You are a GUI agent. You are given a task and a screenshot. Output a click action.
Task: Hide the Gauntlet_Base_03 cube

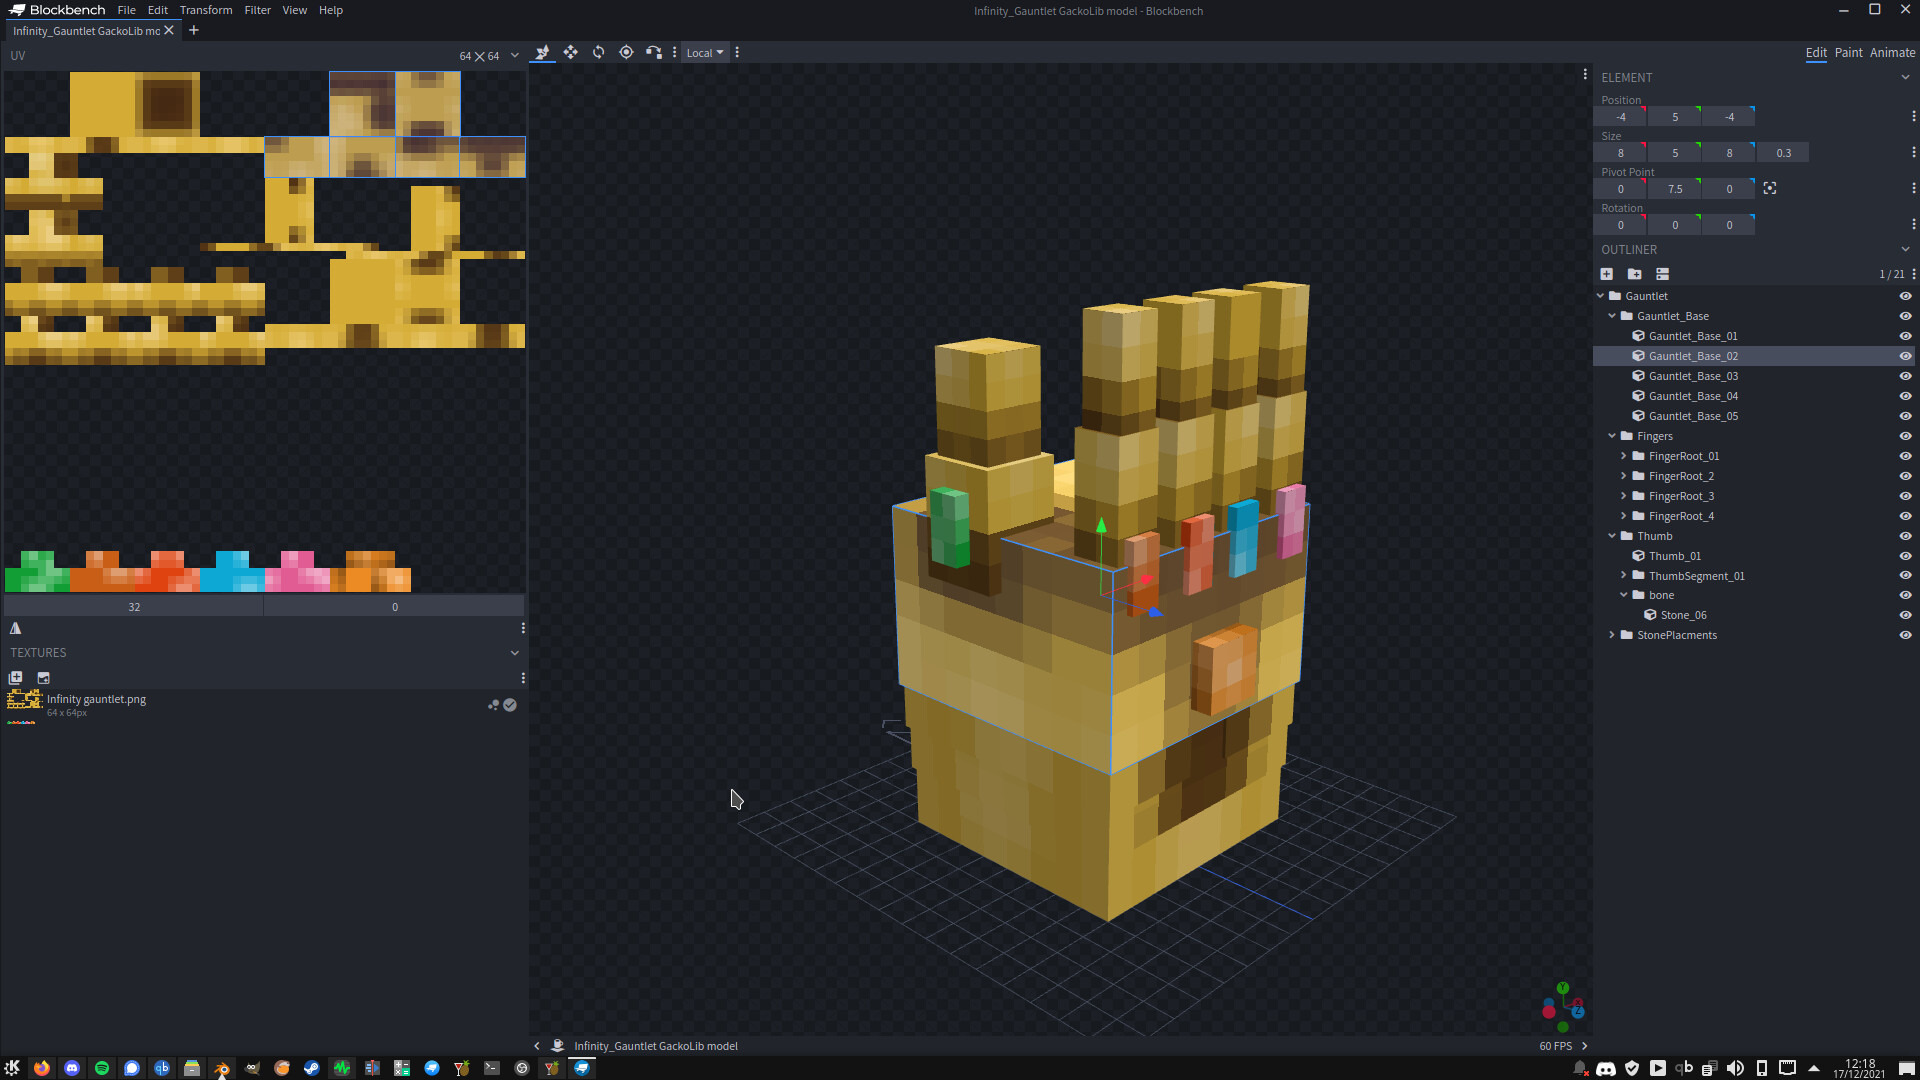pyautogui.click(x=1905, y=376)
